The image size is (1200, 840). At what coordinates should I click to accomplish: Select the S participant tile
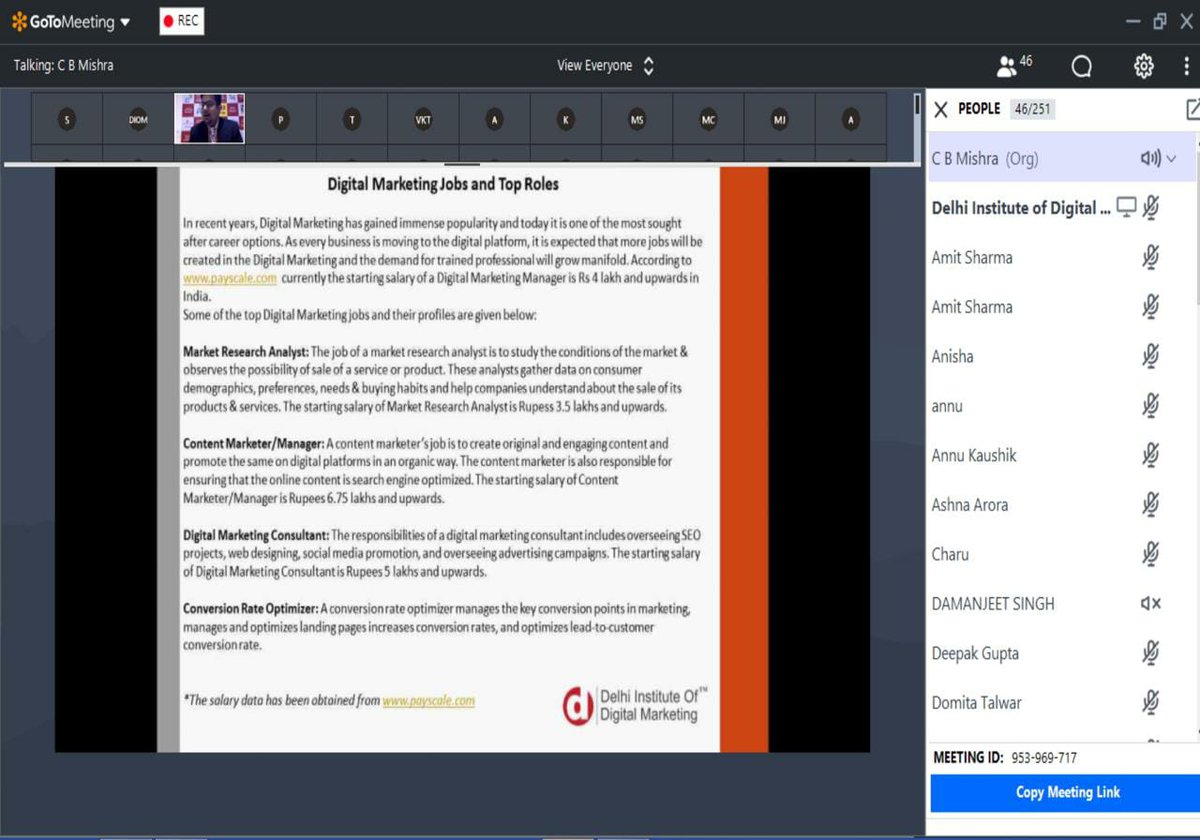(x=67, y=119)
